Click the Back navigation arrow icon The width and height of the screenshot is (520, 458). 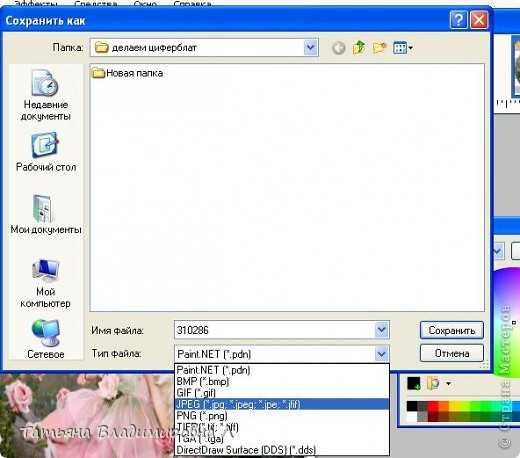pos(339,48)
